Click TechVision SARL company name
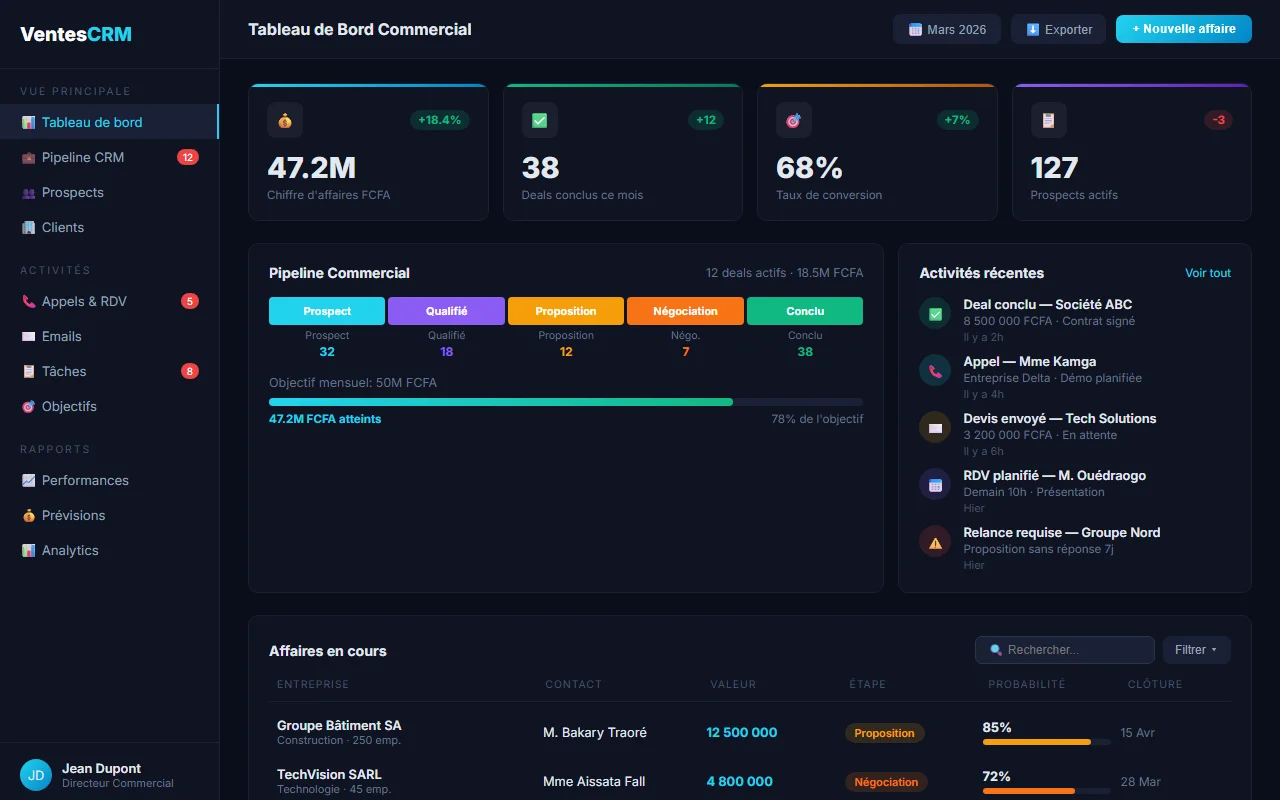Viewport: 1280px width, 800px height. point(329,774)
